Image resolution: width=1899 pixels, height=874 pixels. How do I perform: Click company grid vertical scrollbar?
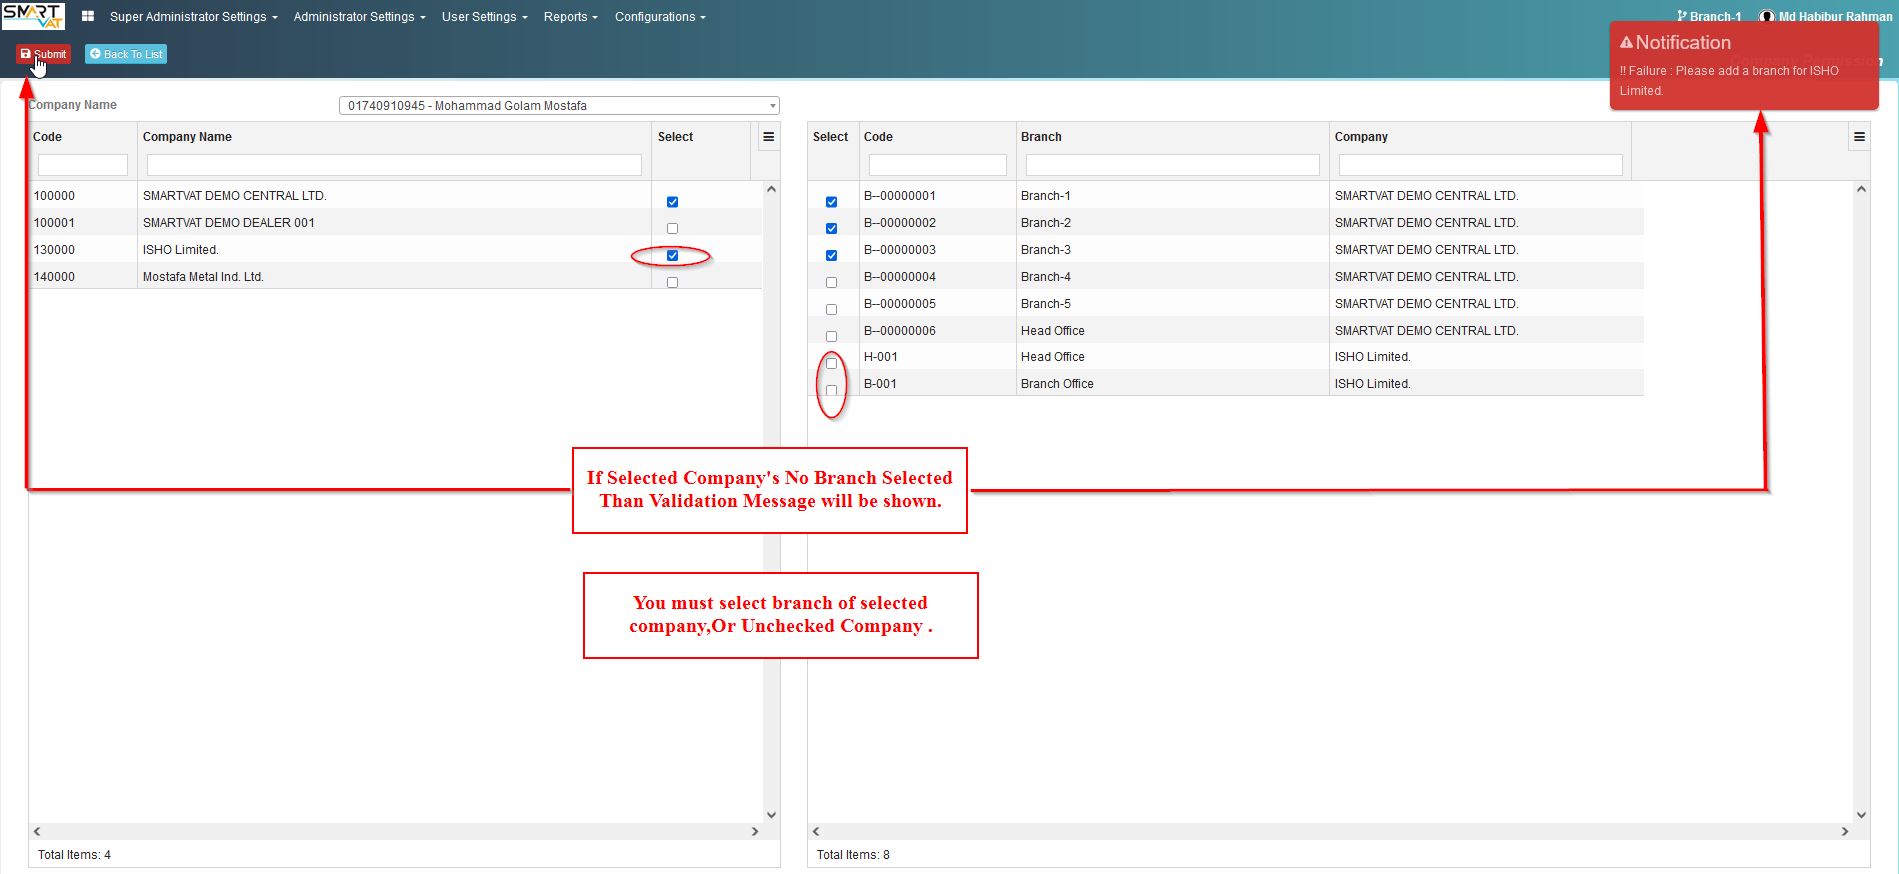pos(771,502)
